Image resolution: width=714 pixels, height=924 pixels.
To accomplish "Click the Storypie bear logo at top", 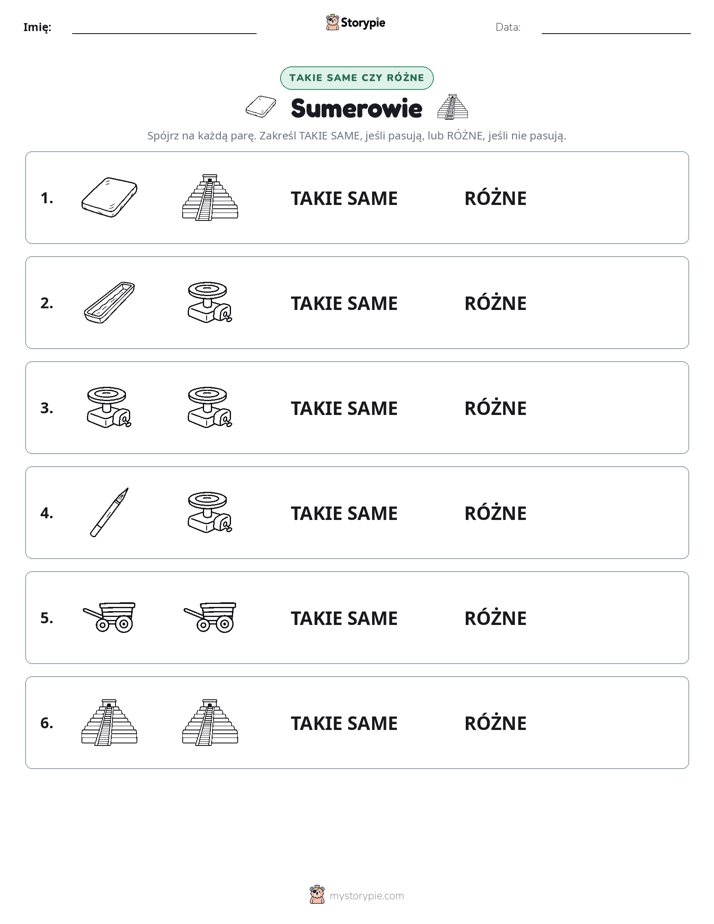I will tap(333, 22).
